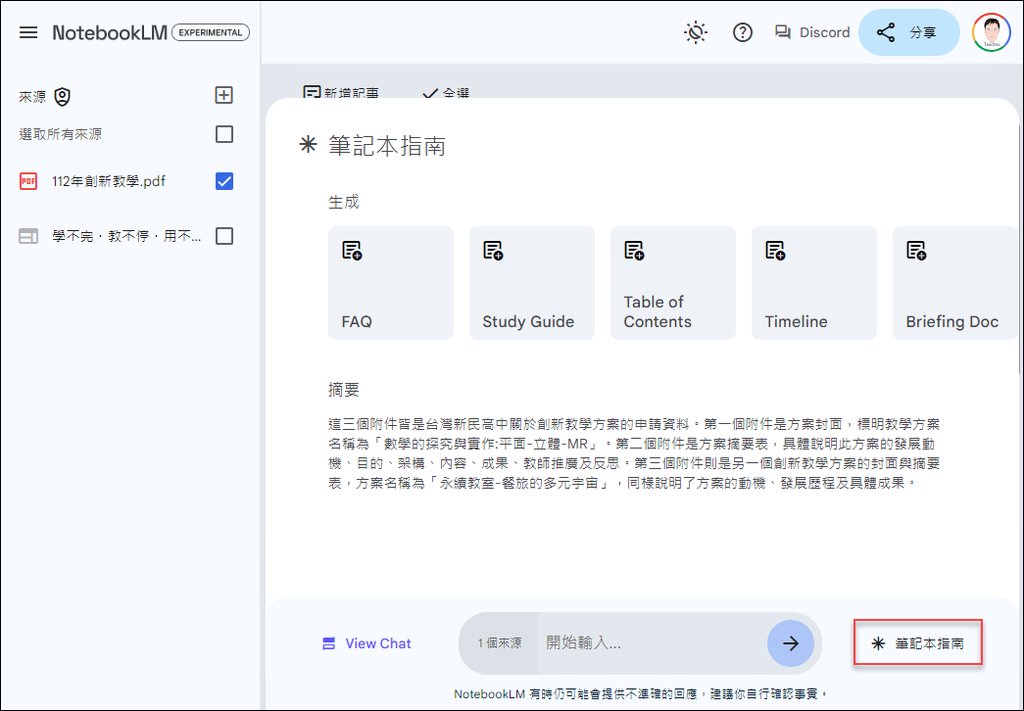Generate a Study Guide

(531, 283)
